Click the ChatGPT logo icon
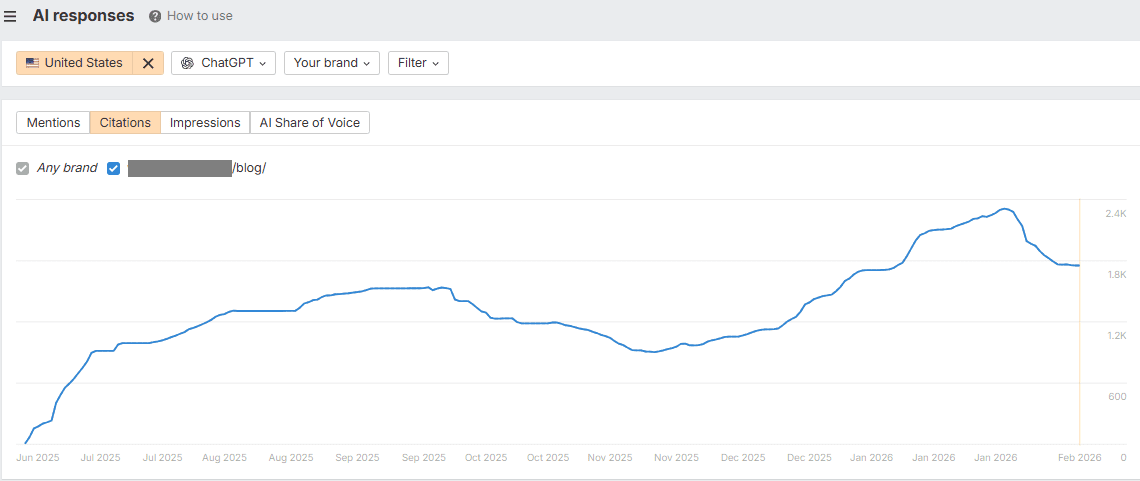 pyautogui.click(x=187, y=63)
